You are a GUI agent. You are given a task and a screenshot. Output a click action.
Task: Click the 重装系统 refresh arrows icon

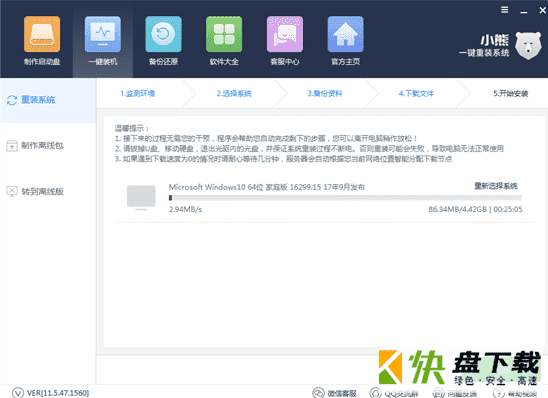click(x=12, y=100)
